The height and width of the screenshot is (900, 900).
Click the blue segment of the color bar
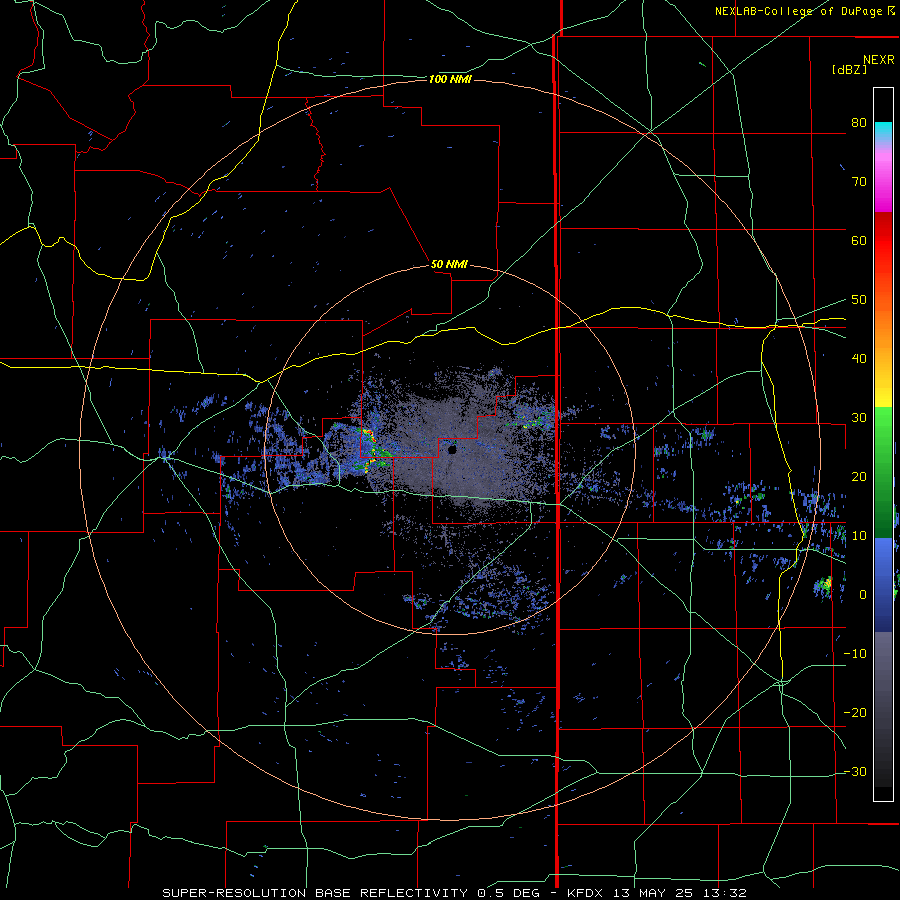[883, 585]
